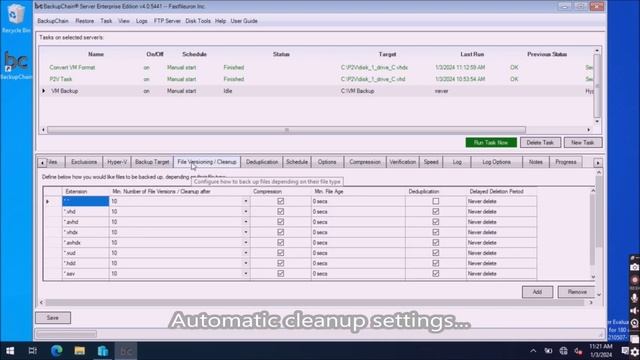The width and height of the screenshot is (640, 360).
Task: Click the Remove button
Action: click(x=577, y=292)
